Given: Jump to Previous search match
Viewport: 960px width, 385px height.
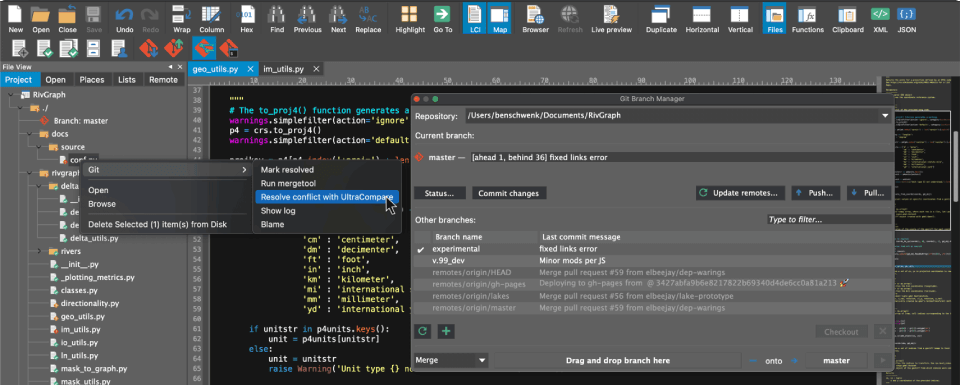Looking at the screenshot, I should (x=307, y=19).
